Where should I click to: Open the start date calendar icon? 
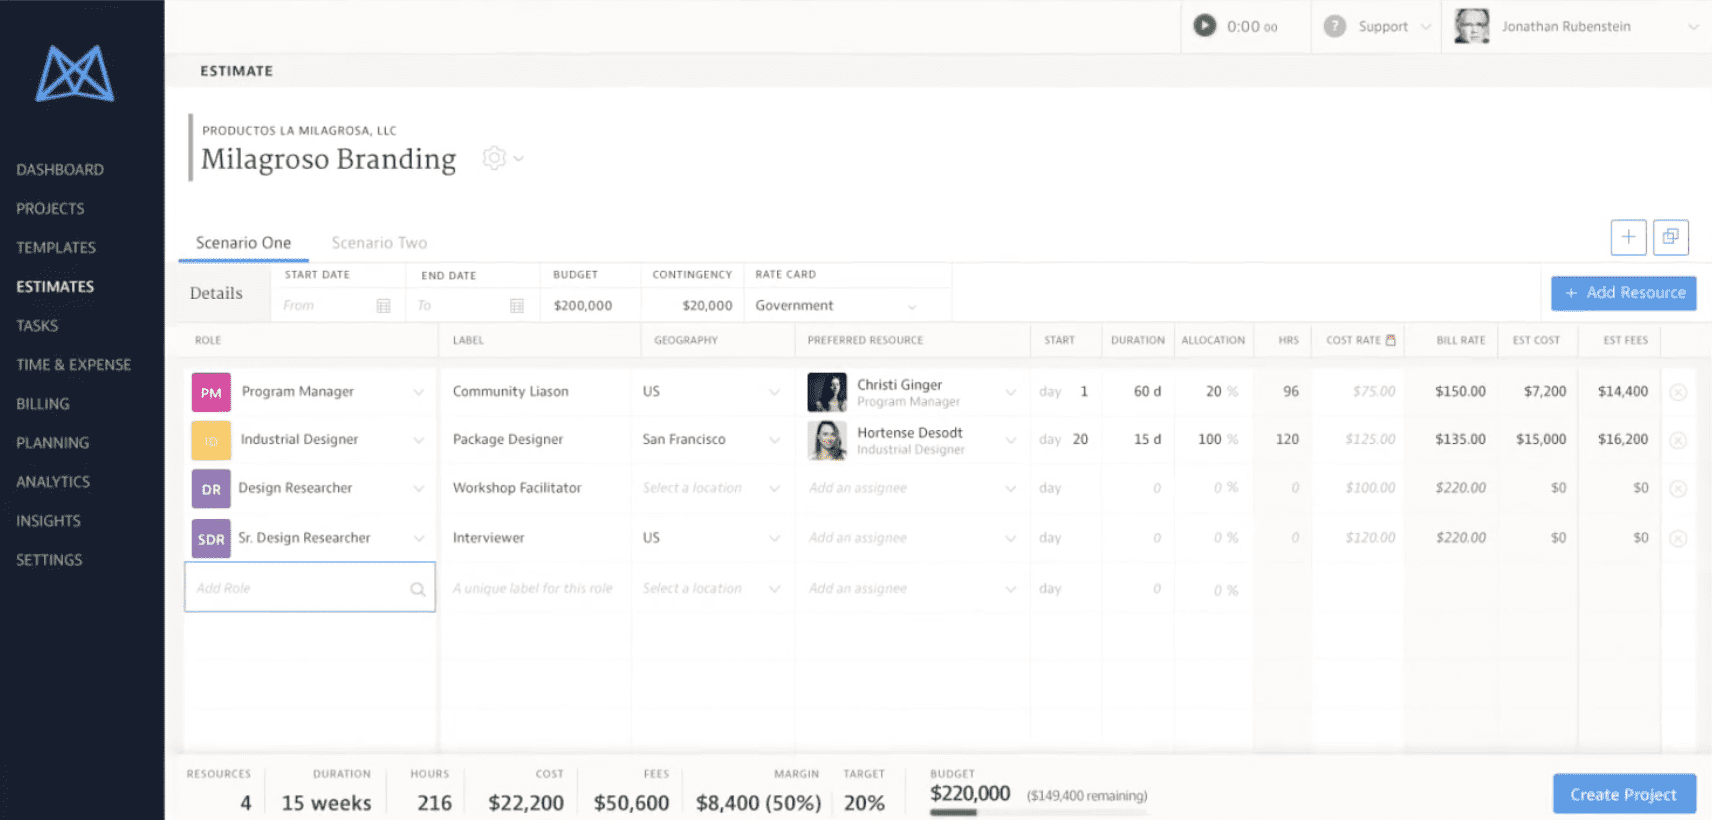383,306
